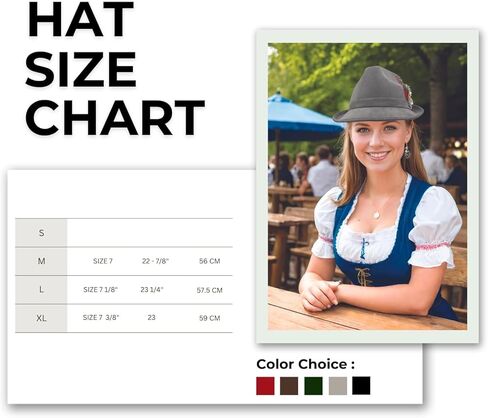488x418 pixels.
Task: Select the M size row label
Action: [x=41, y=261]
